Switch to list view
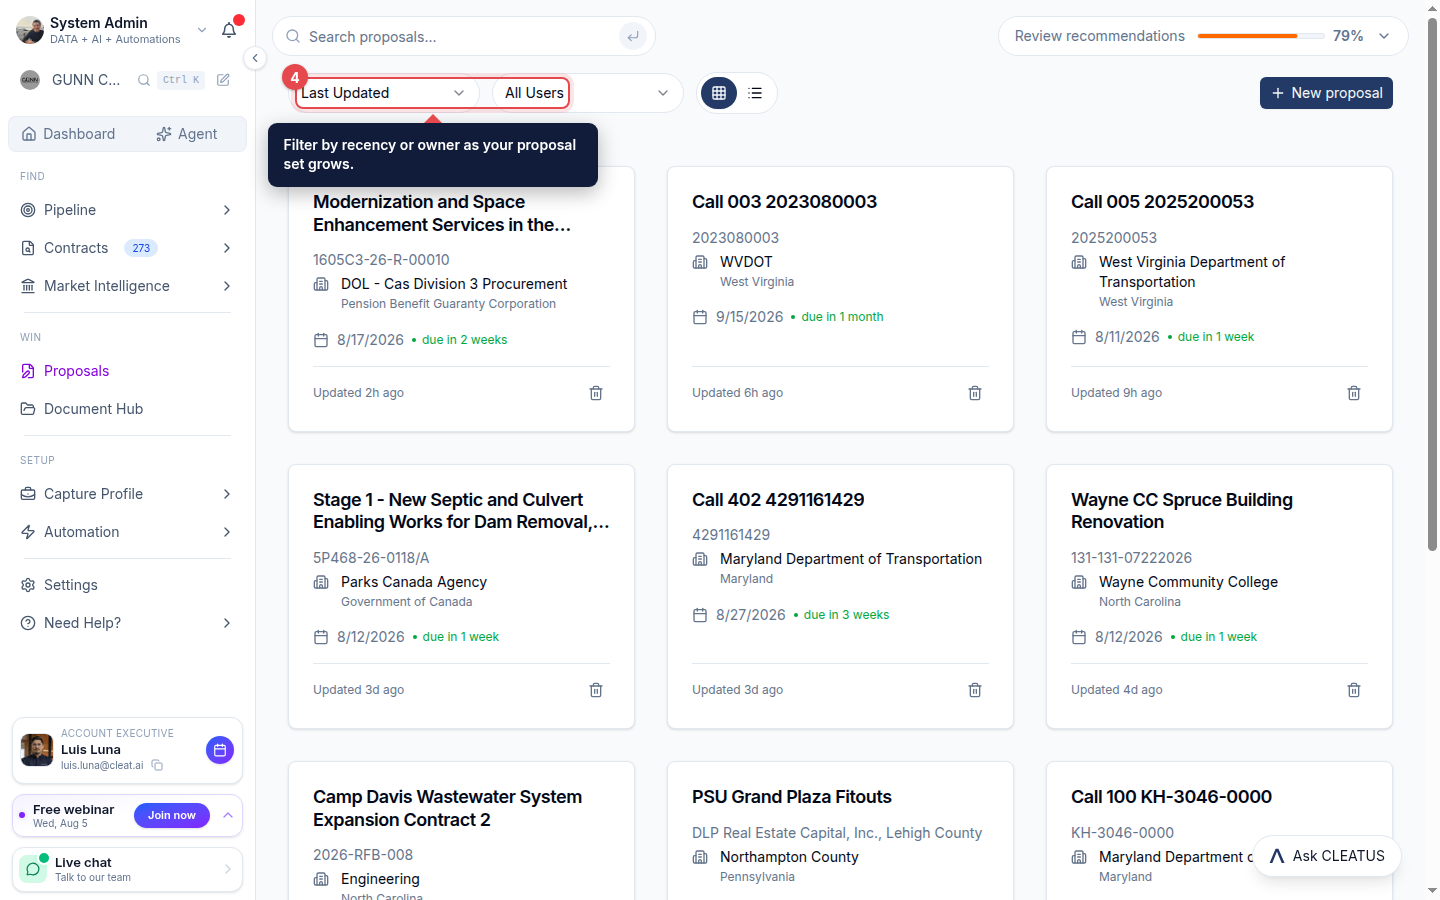 pos(755,93)
